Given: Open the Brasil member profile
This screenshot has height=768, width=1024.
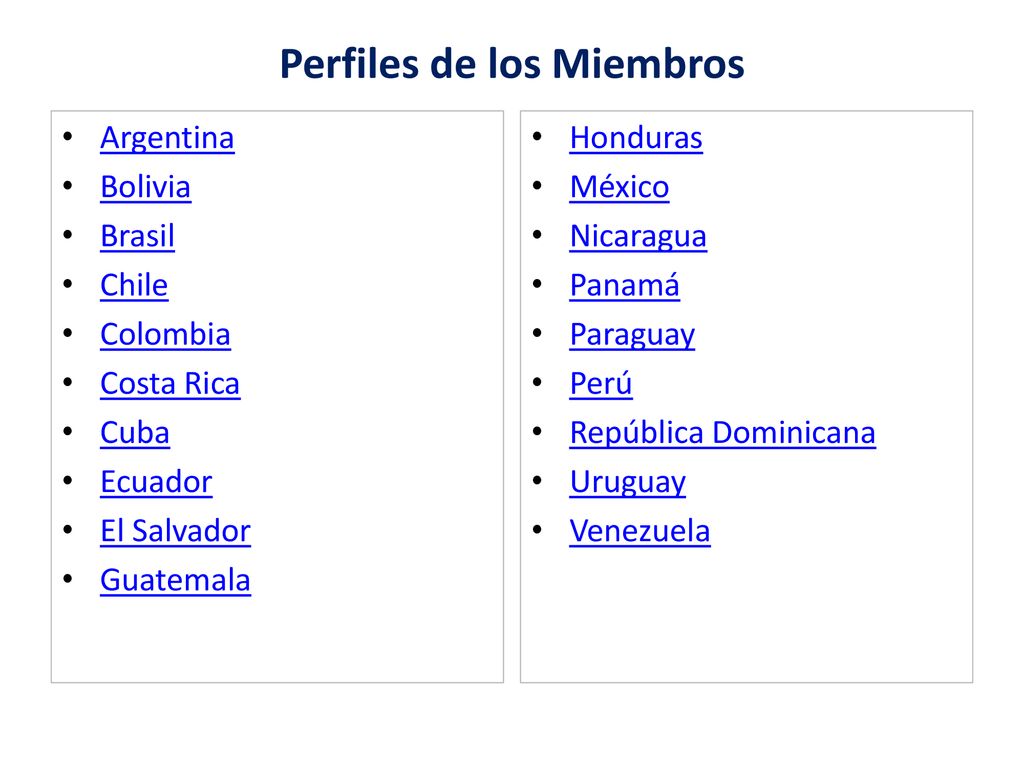Looking at the screenshot, I should pyautogui.click(x=137, y=236).
